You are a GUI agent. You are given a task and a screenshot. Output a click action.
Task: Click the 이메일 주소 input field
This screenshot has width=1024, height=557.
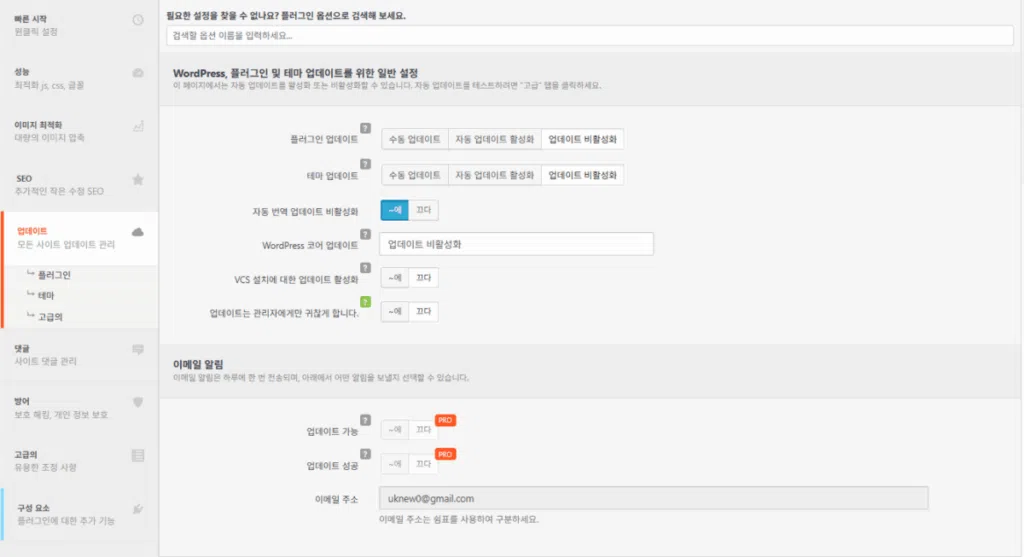[x=654, y=498]
